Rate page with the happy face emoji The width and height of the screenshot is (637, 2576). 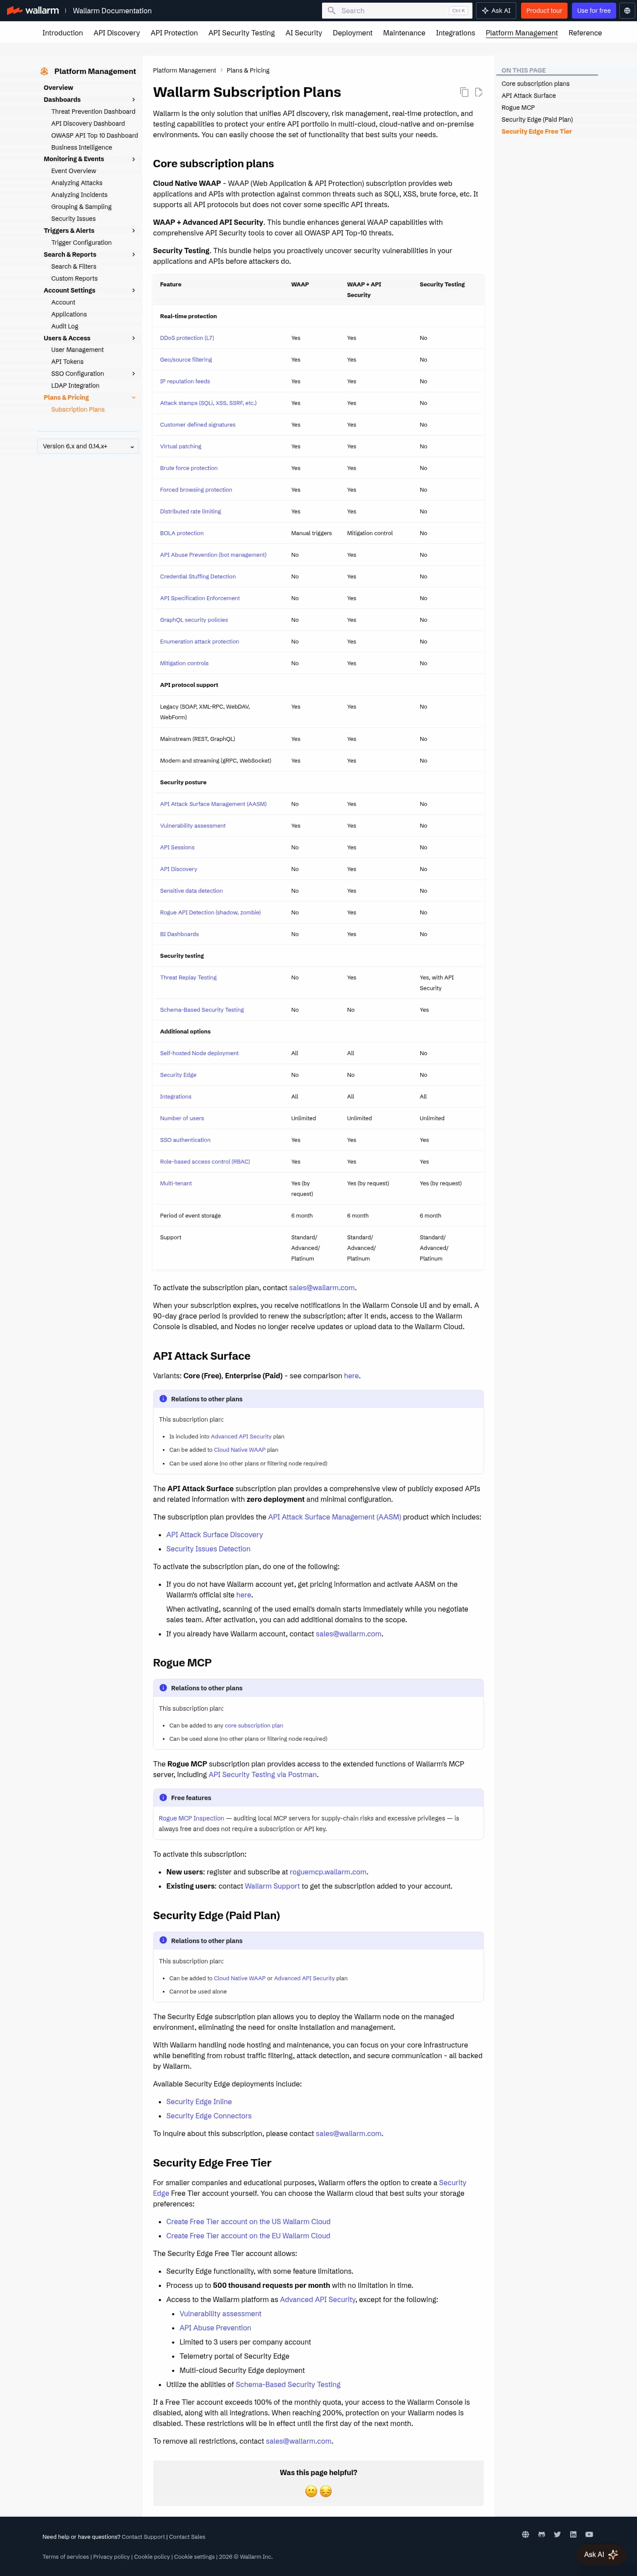[311, 2491]
